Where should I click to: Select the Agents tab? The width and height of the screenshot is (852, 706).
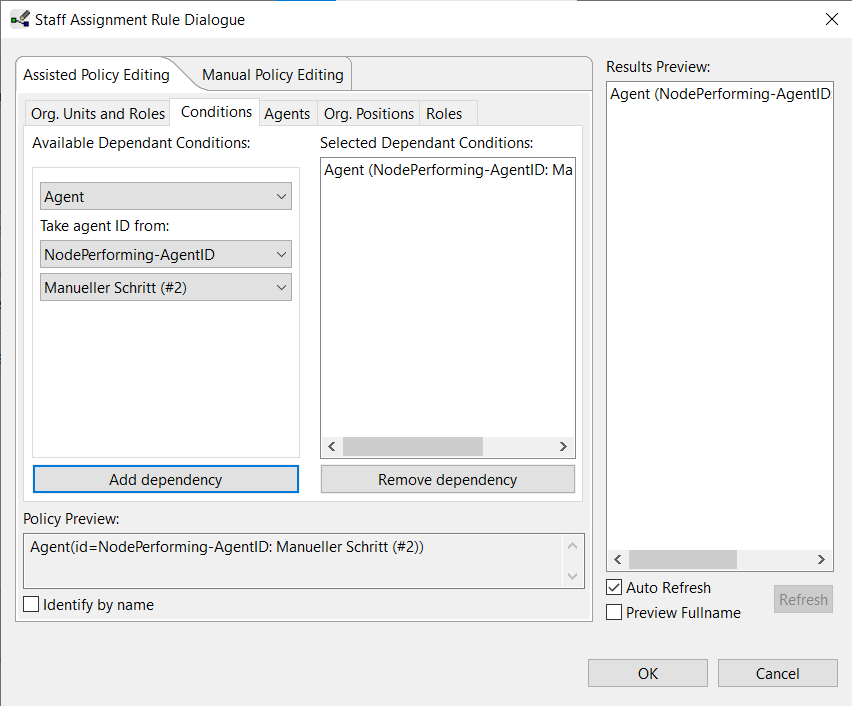287,113
